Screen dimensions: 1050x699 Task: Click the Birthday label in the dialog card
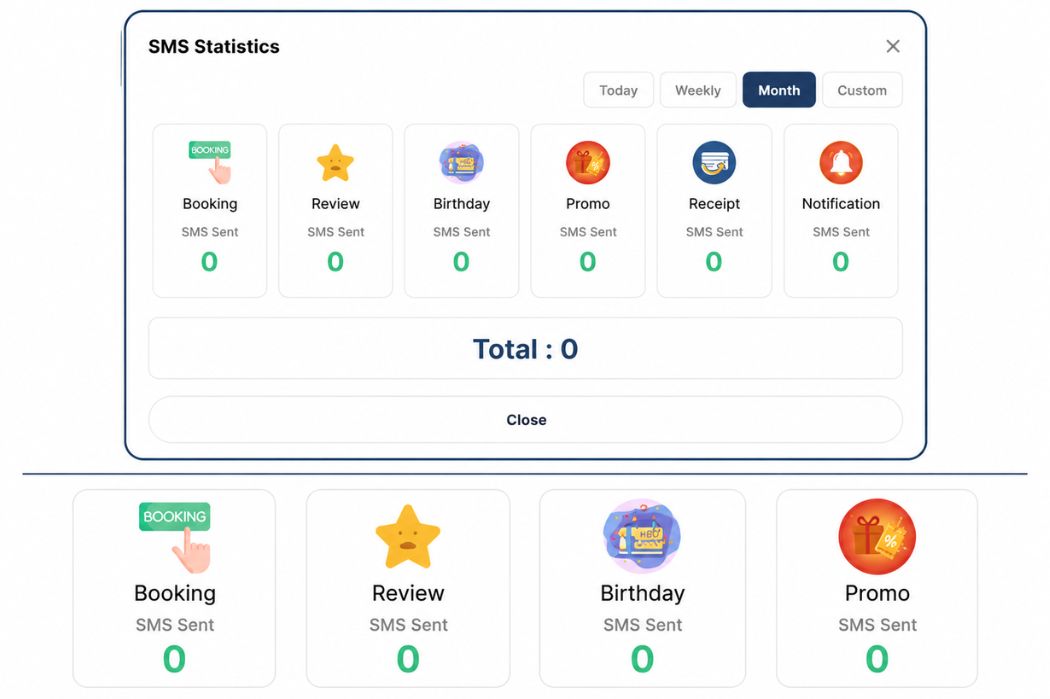click(461, 204)
